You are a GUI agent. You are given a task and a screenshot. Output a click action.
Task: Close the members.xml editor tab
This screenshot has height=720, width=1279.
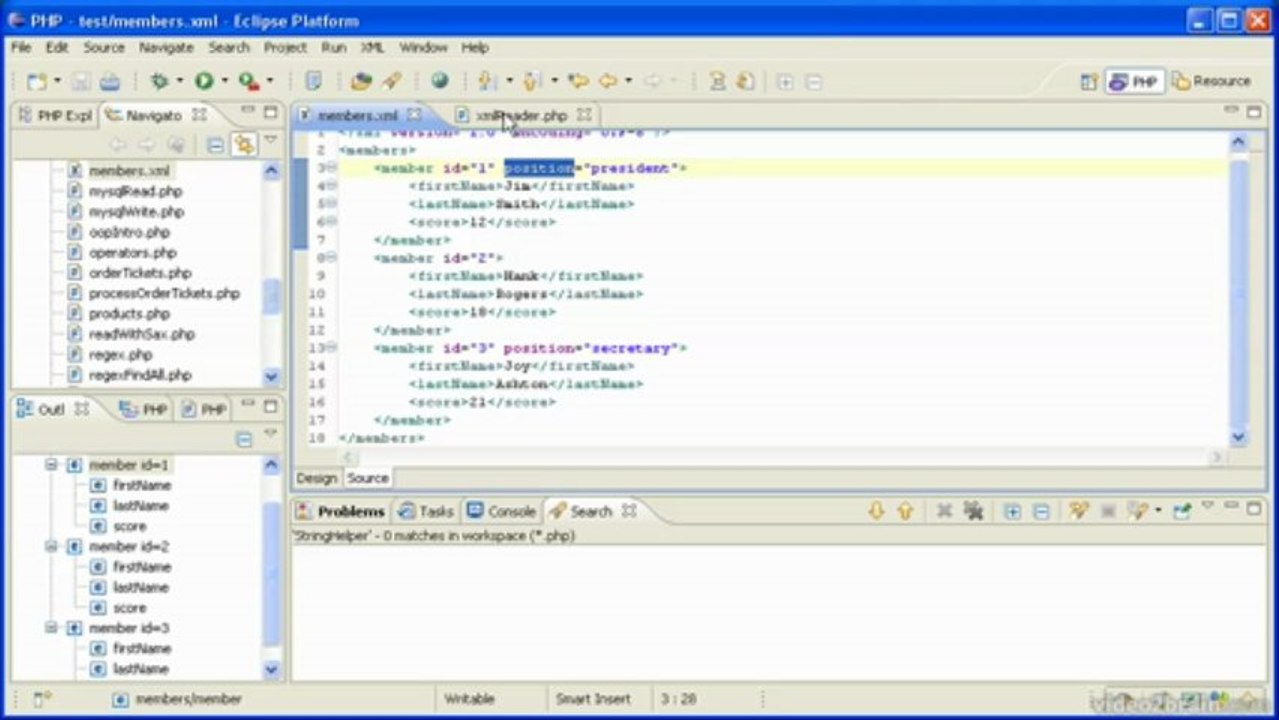(414, 115)
